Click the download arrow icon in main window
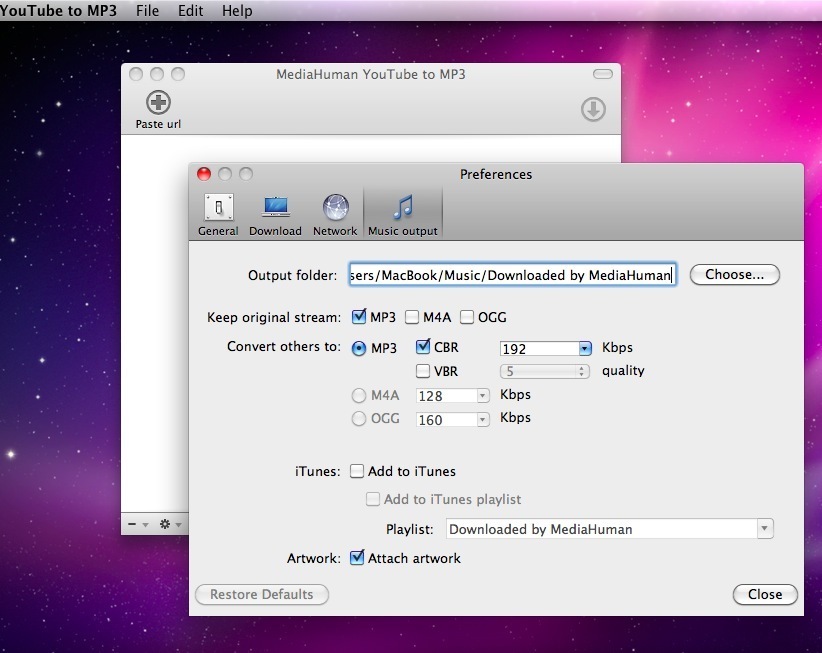 593,109
